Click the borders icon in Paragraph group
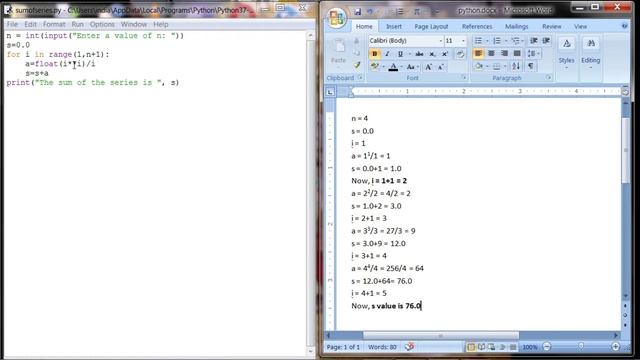 (x=496, y=66)
